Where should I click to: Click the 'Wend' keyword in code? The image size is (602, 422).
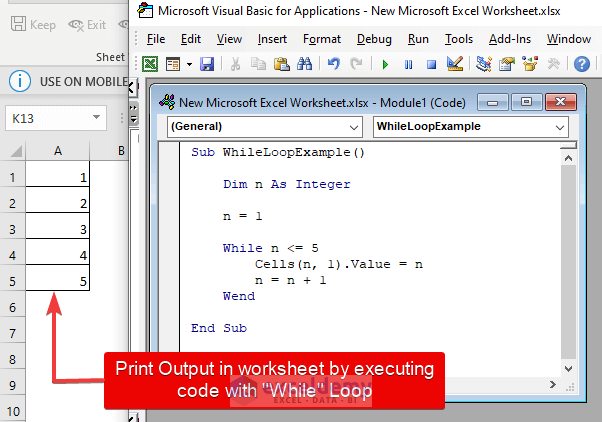[239, 296]
